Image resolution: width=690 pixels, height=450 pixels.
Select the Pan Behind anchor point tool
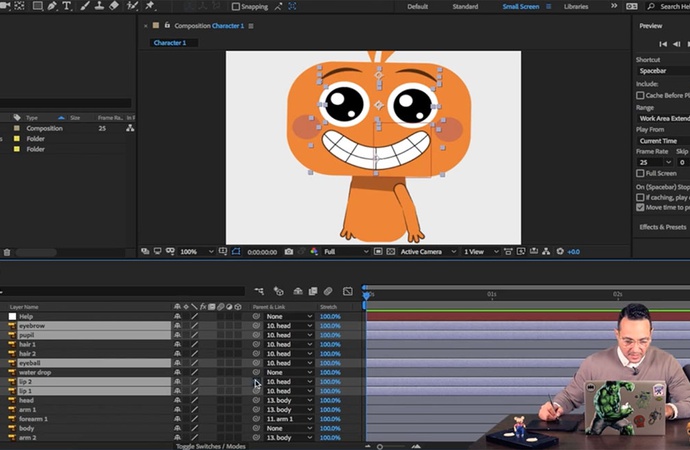click(x=19, y=6)
